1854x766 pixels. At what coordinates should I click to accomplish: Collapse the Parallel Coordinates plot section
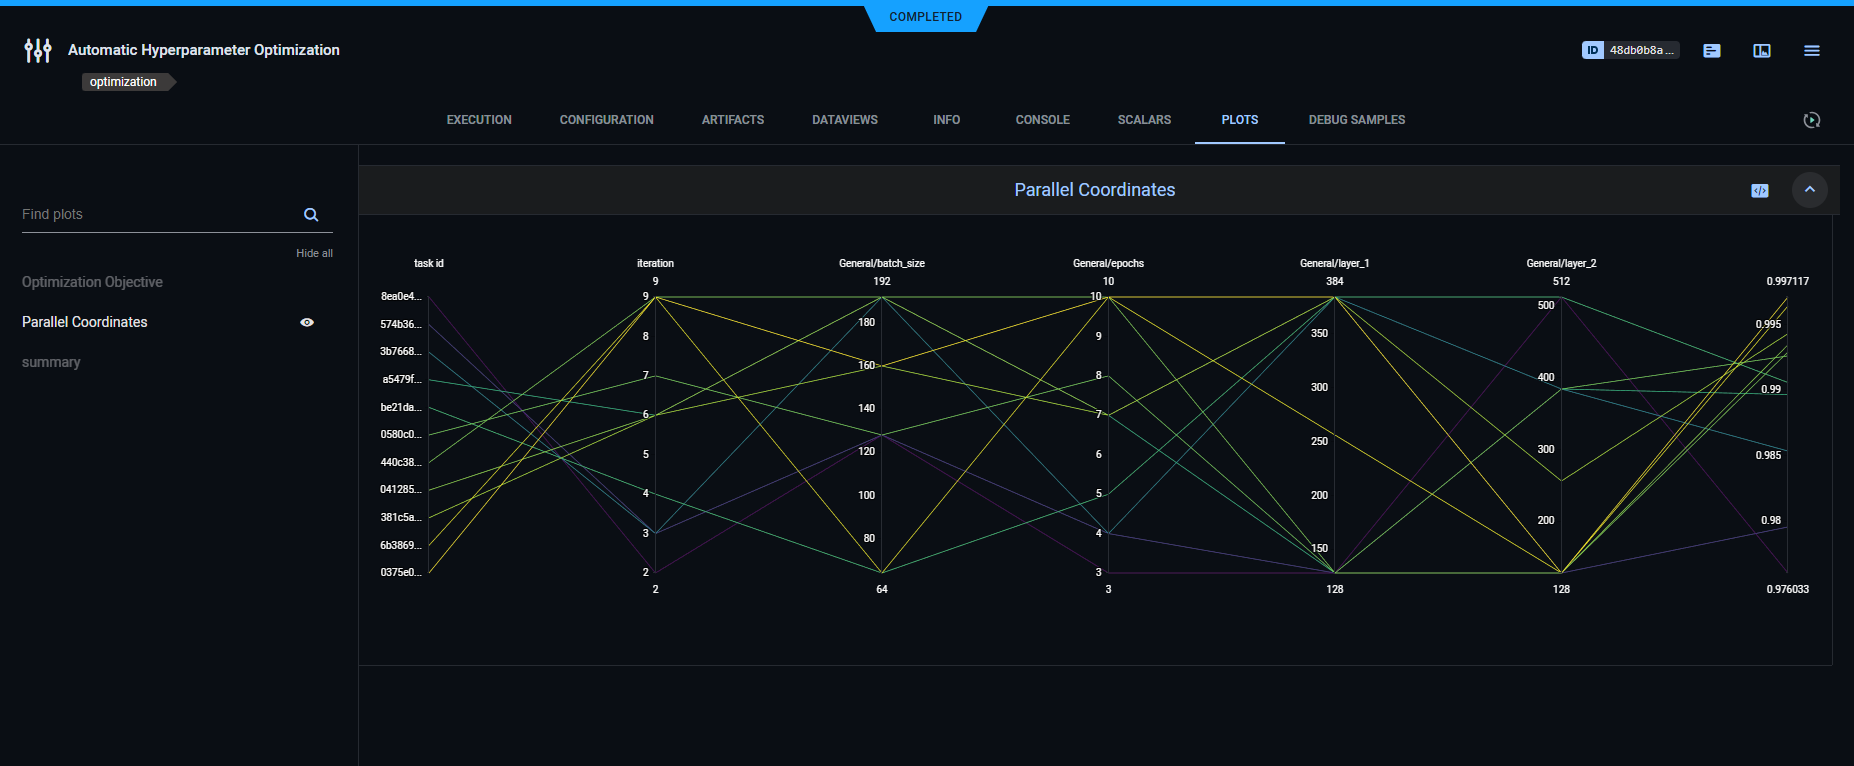coord(1809,190)
